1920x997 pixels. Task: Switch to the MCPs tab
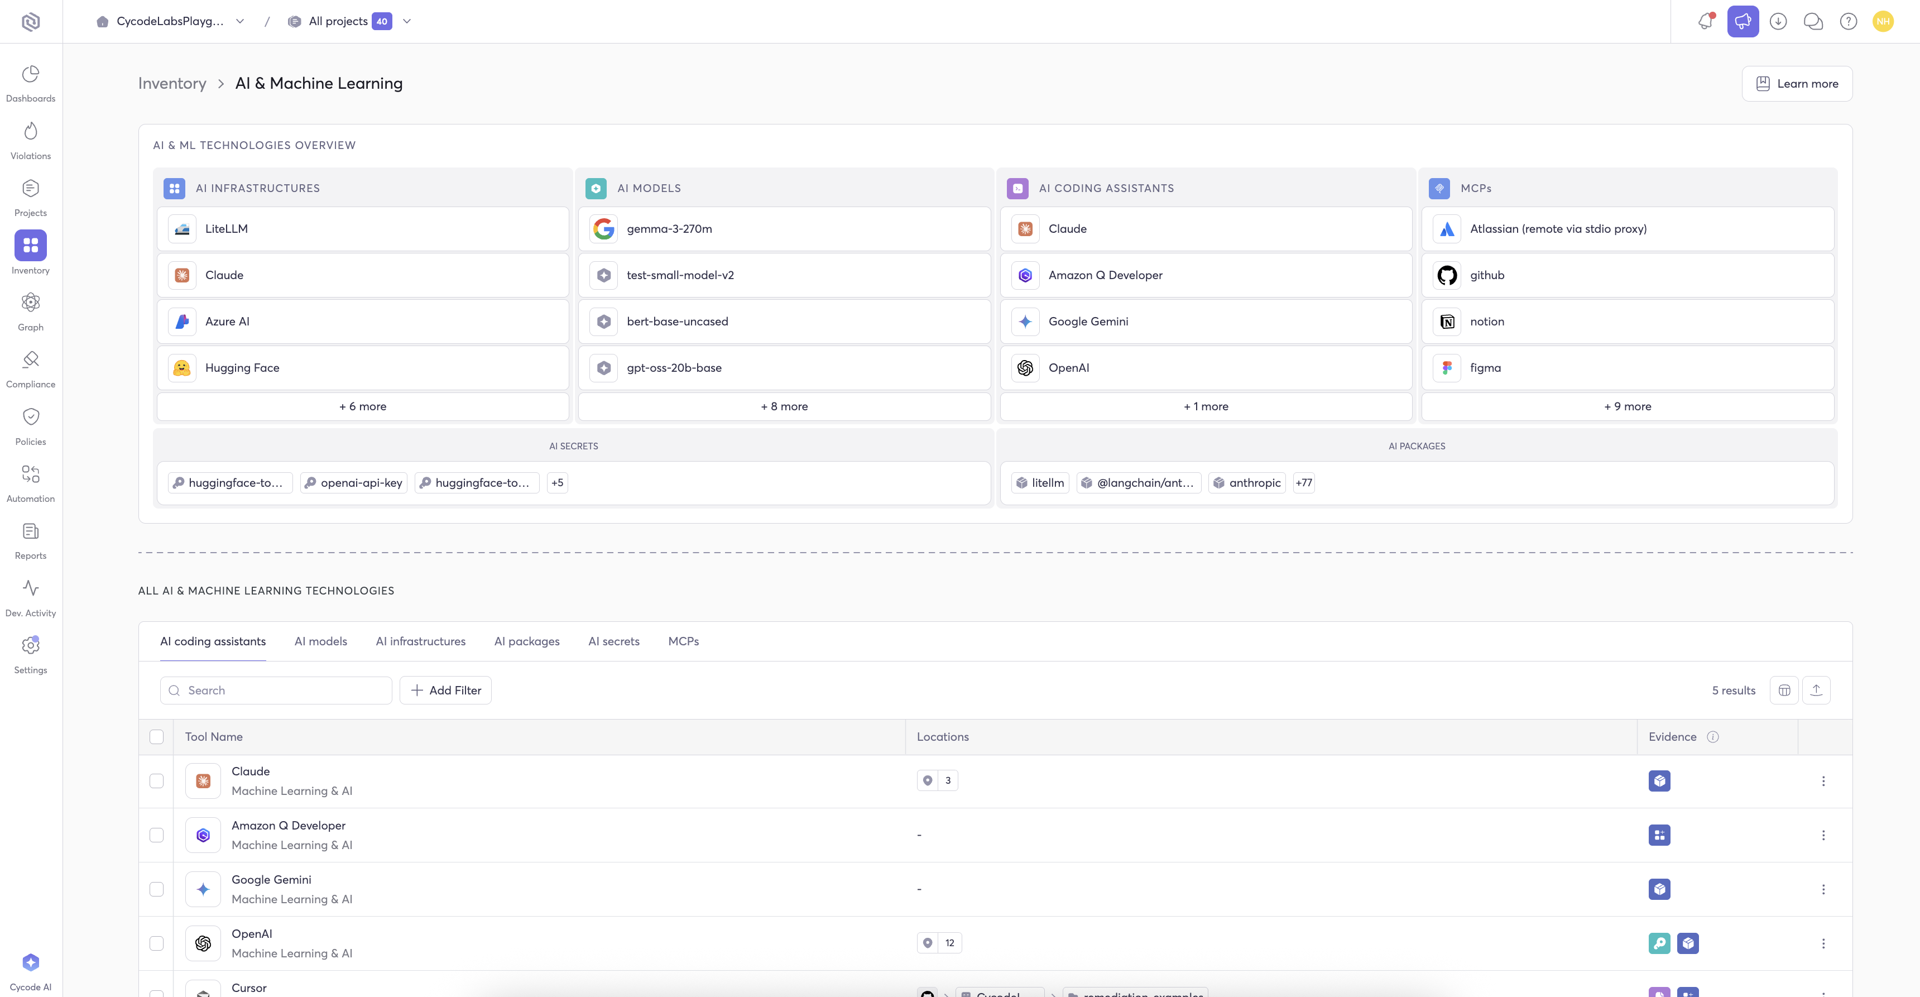click(683, 642)
